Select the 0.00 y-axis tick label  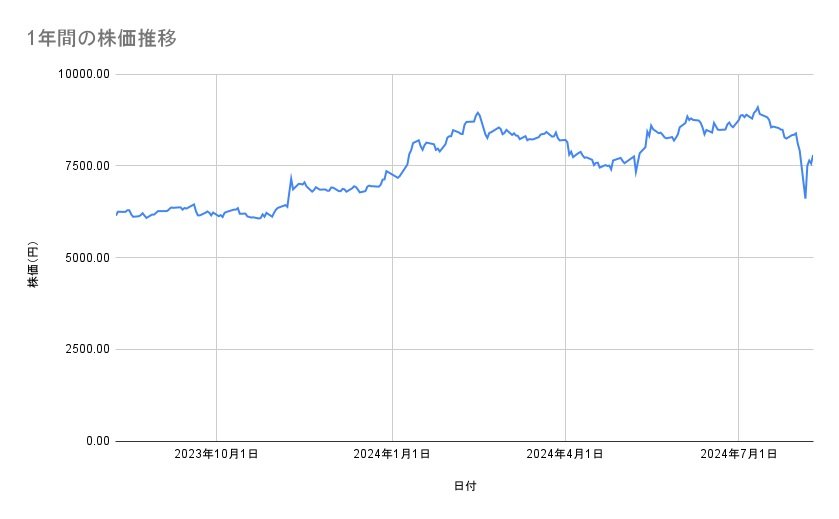click(95, 441)
